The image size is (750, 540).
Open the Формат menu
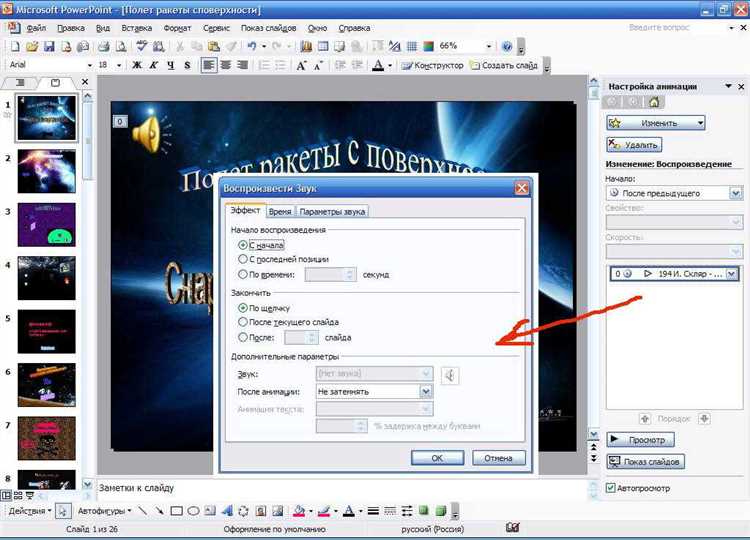click(x=177, y=28)
